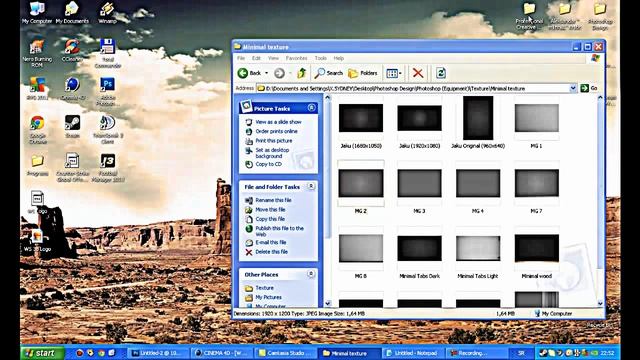This screenshot has width=640, height=360.
Task: Select the Minimal Tabs Dark thumbnail
Action: point(419,248)
